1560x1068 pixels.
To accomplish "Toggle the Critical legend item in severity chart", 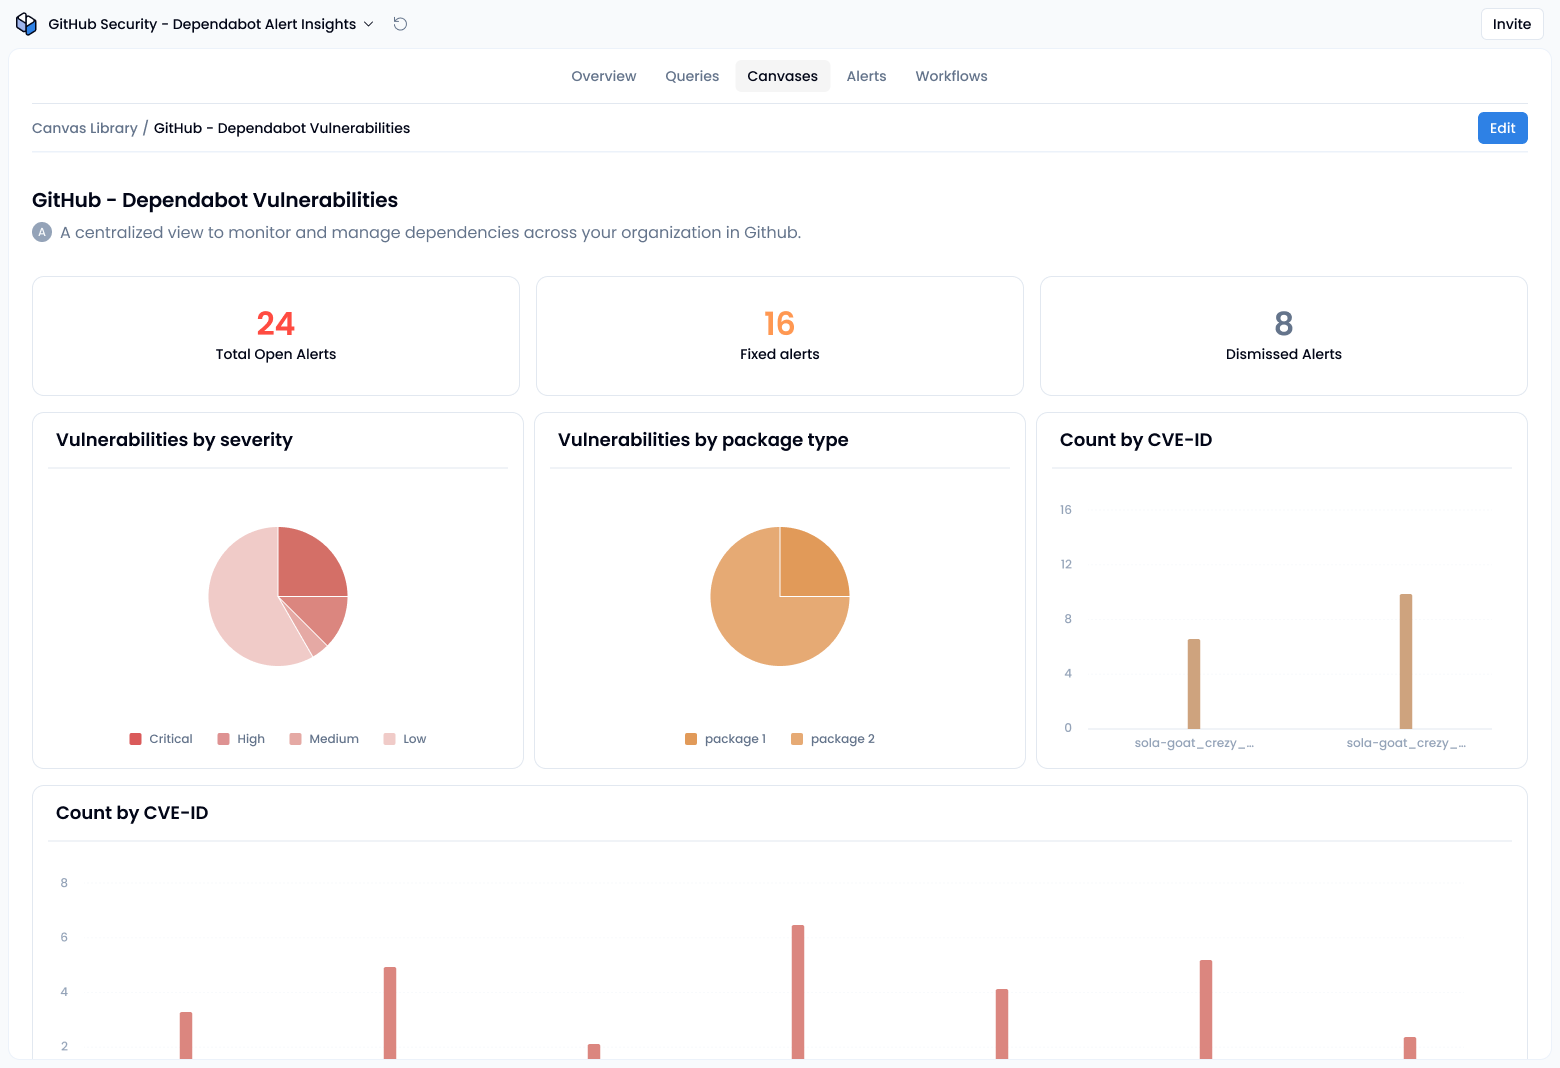I will coord(161,739).
